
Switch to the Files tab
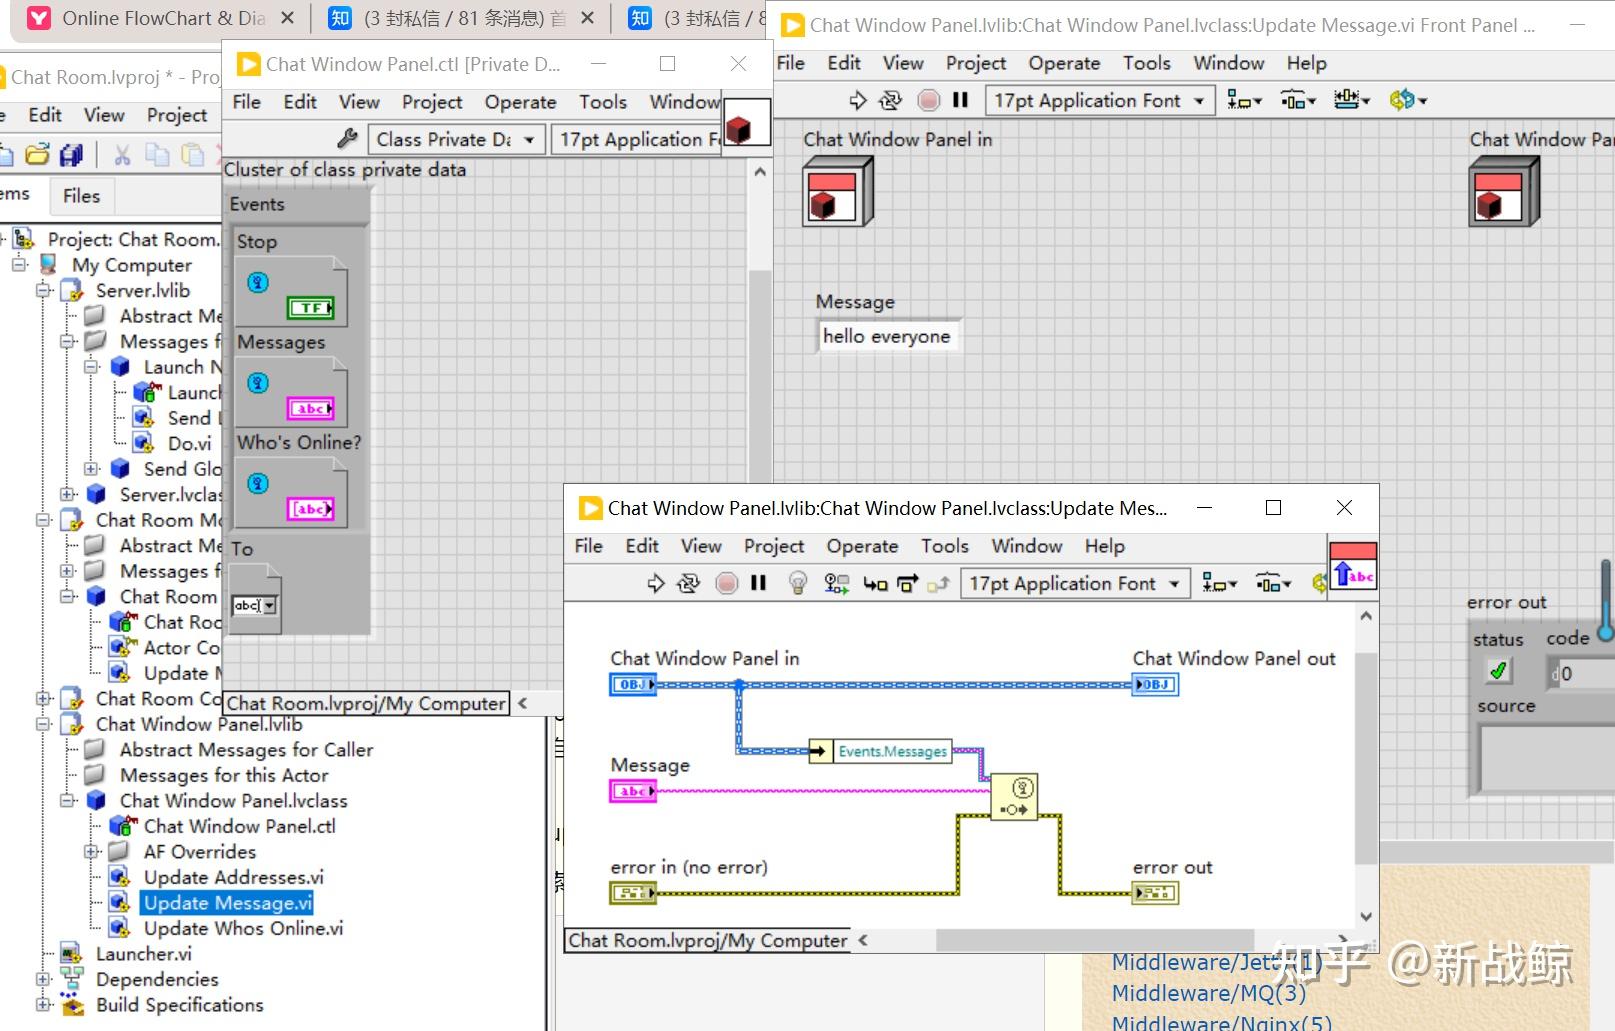(x=81, y=196)
